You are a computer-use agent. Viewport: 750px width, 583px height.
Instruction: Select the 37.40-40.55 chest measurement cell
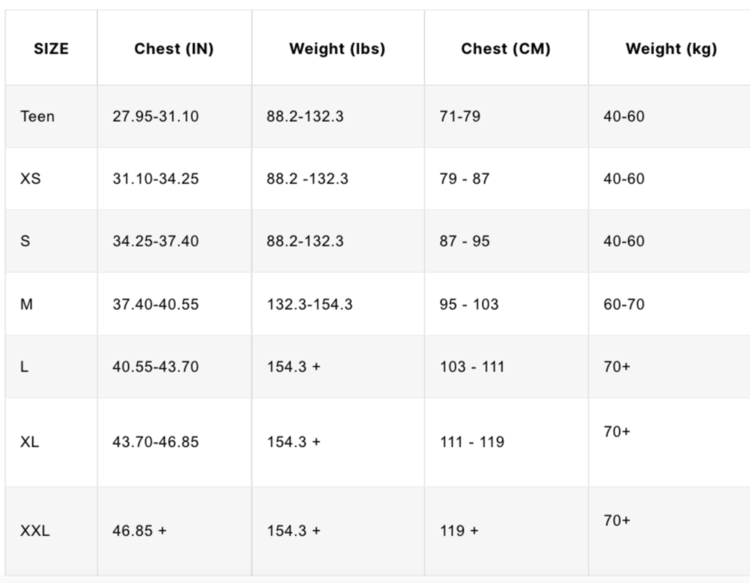point(155,304)
